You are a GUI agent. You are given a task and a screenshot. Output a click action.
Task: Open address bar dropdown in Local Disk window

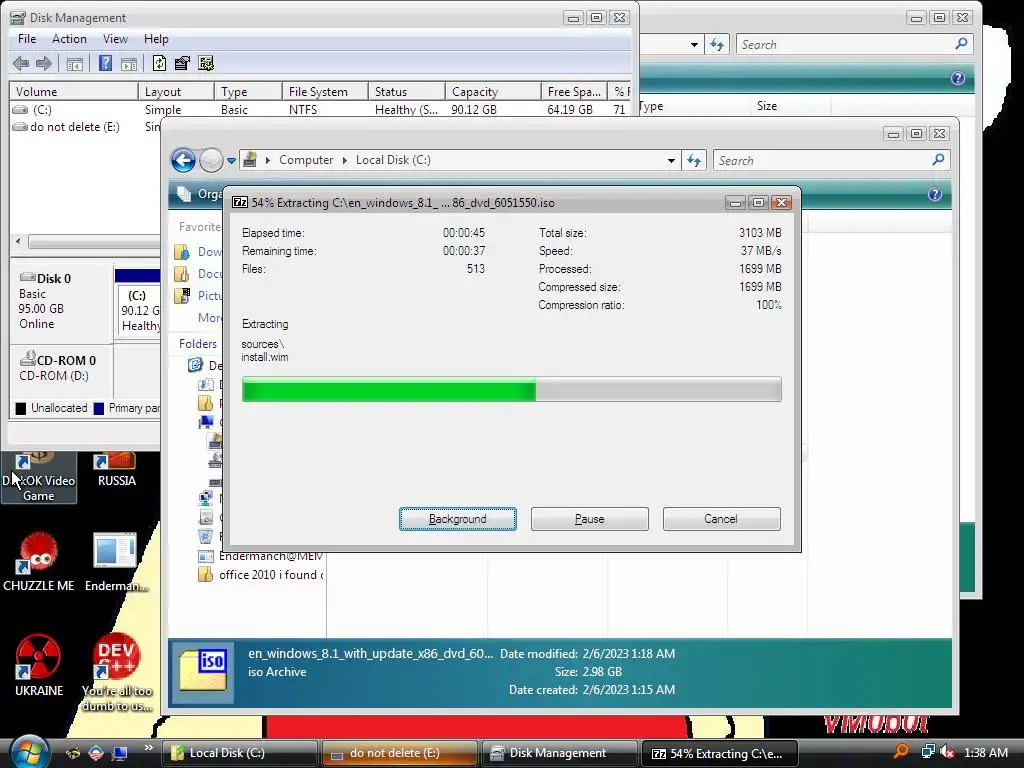(x=671, y=160)
